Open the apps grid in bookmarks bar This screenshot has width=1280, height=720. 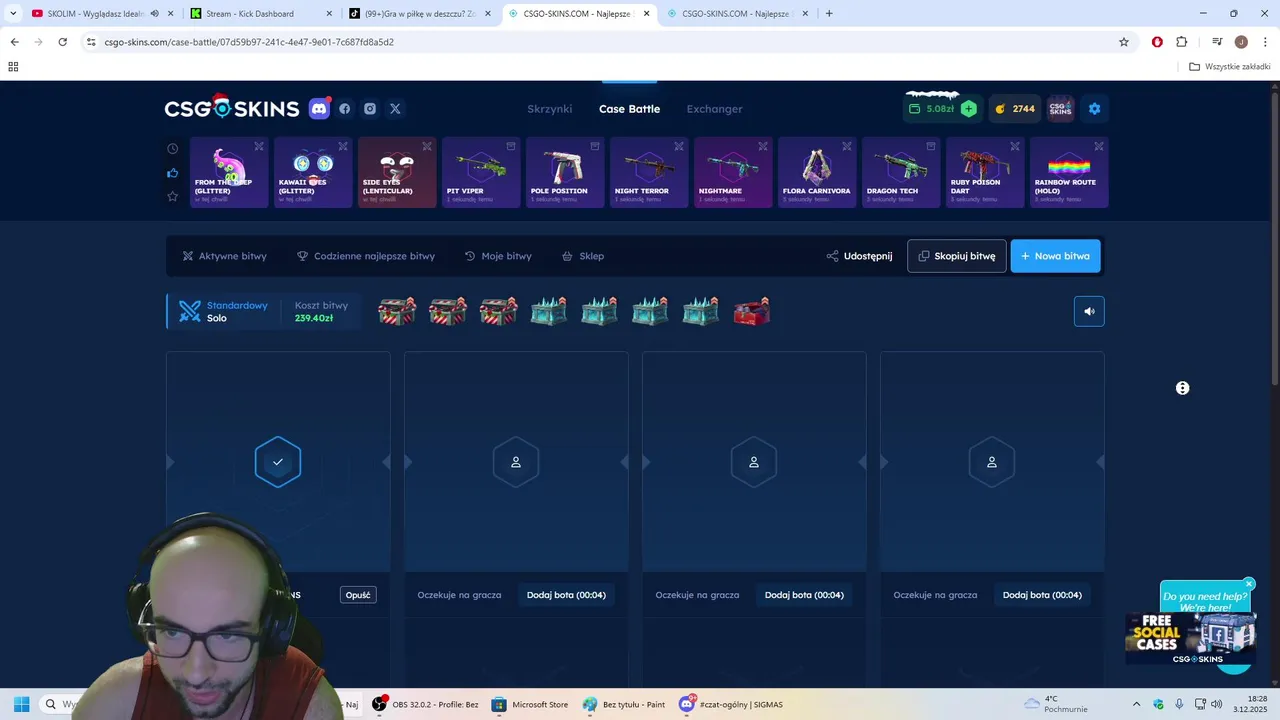click(13, 67)
